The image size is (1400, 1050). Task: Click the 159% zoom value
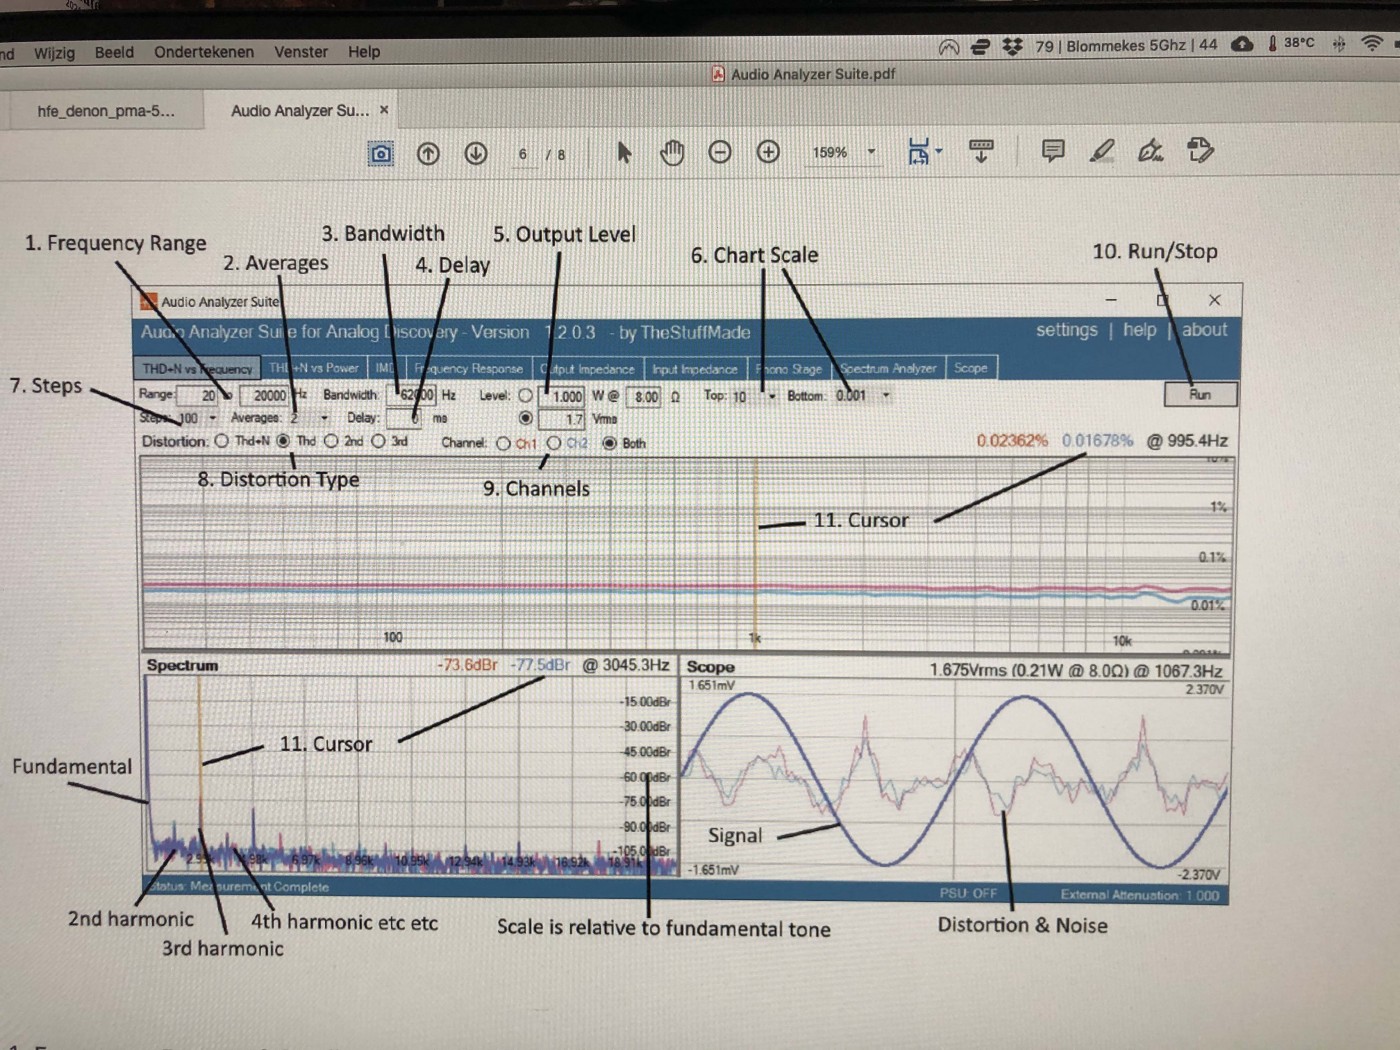pos(829,153)
